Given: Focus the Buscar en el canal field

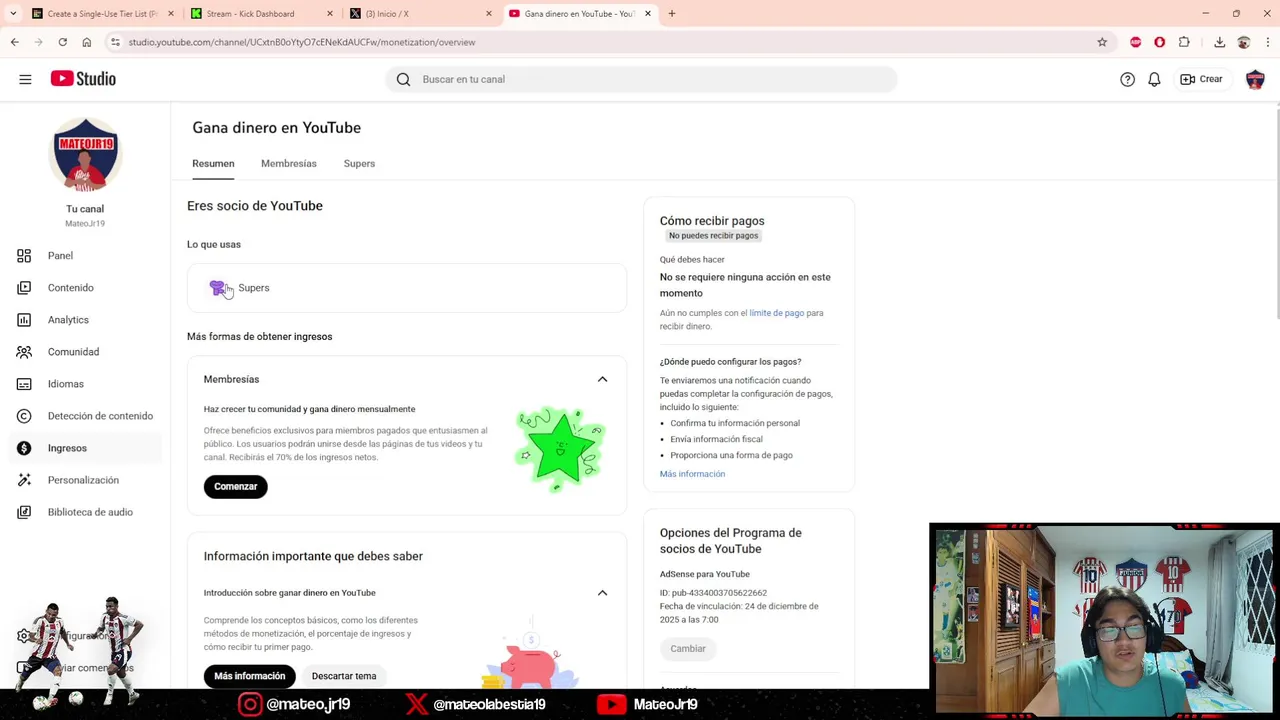Looking at the screenshot, I should [640, 79].
